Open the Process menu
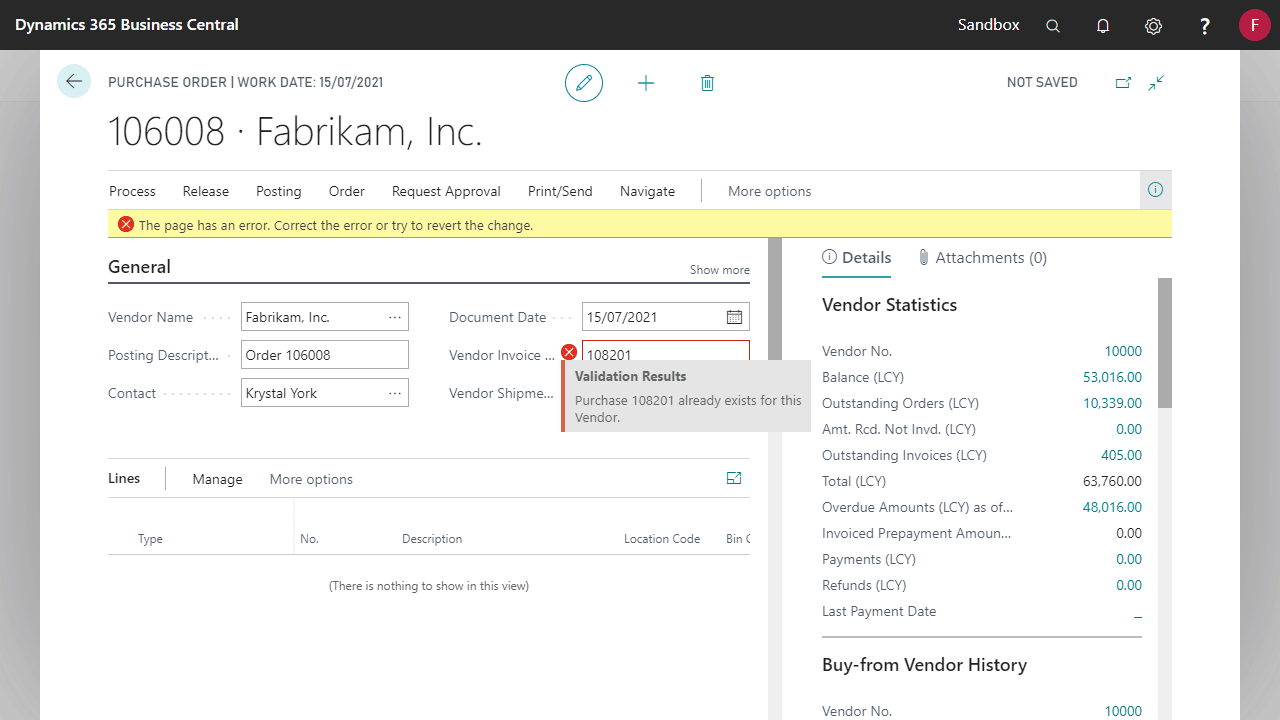The width and height of the screenshot is (1280, 720). (x=133, y=191)
